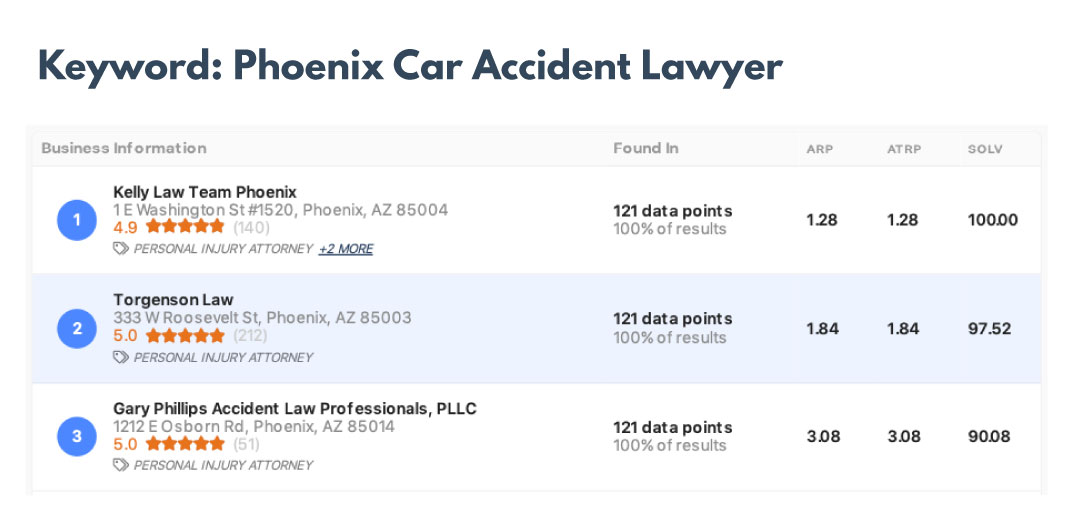Click Gary Phillips' orange star rating
The width and height of the screenshot is (1080, 520).
click(185, 444)
